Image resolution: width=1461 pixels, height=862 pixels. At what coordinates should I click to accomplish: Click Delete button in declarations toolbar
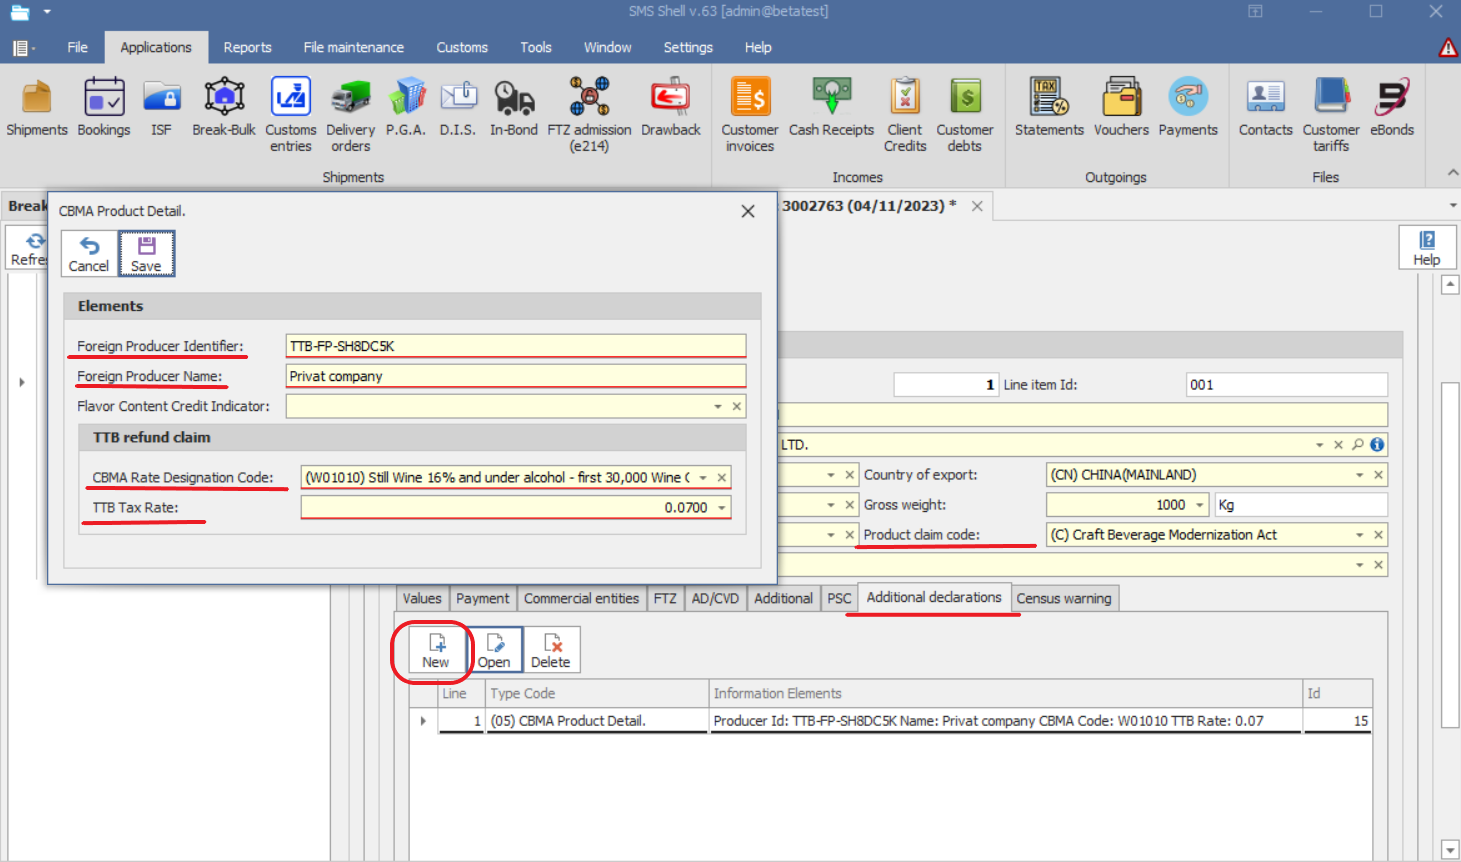click(x=551, y=651)
